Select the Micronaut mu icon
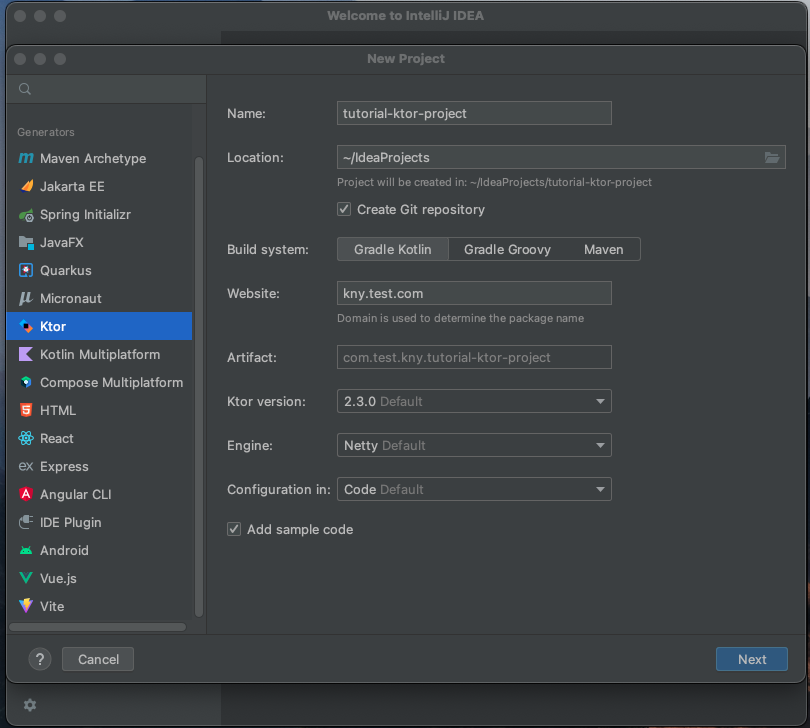Image resolution: width=810 pixels, height=728 pixels. click(26, 298)
